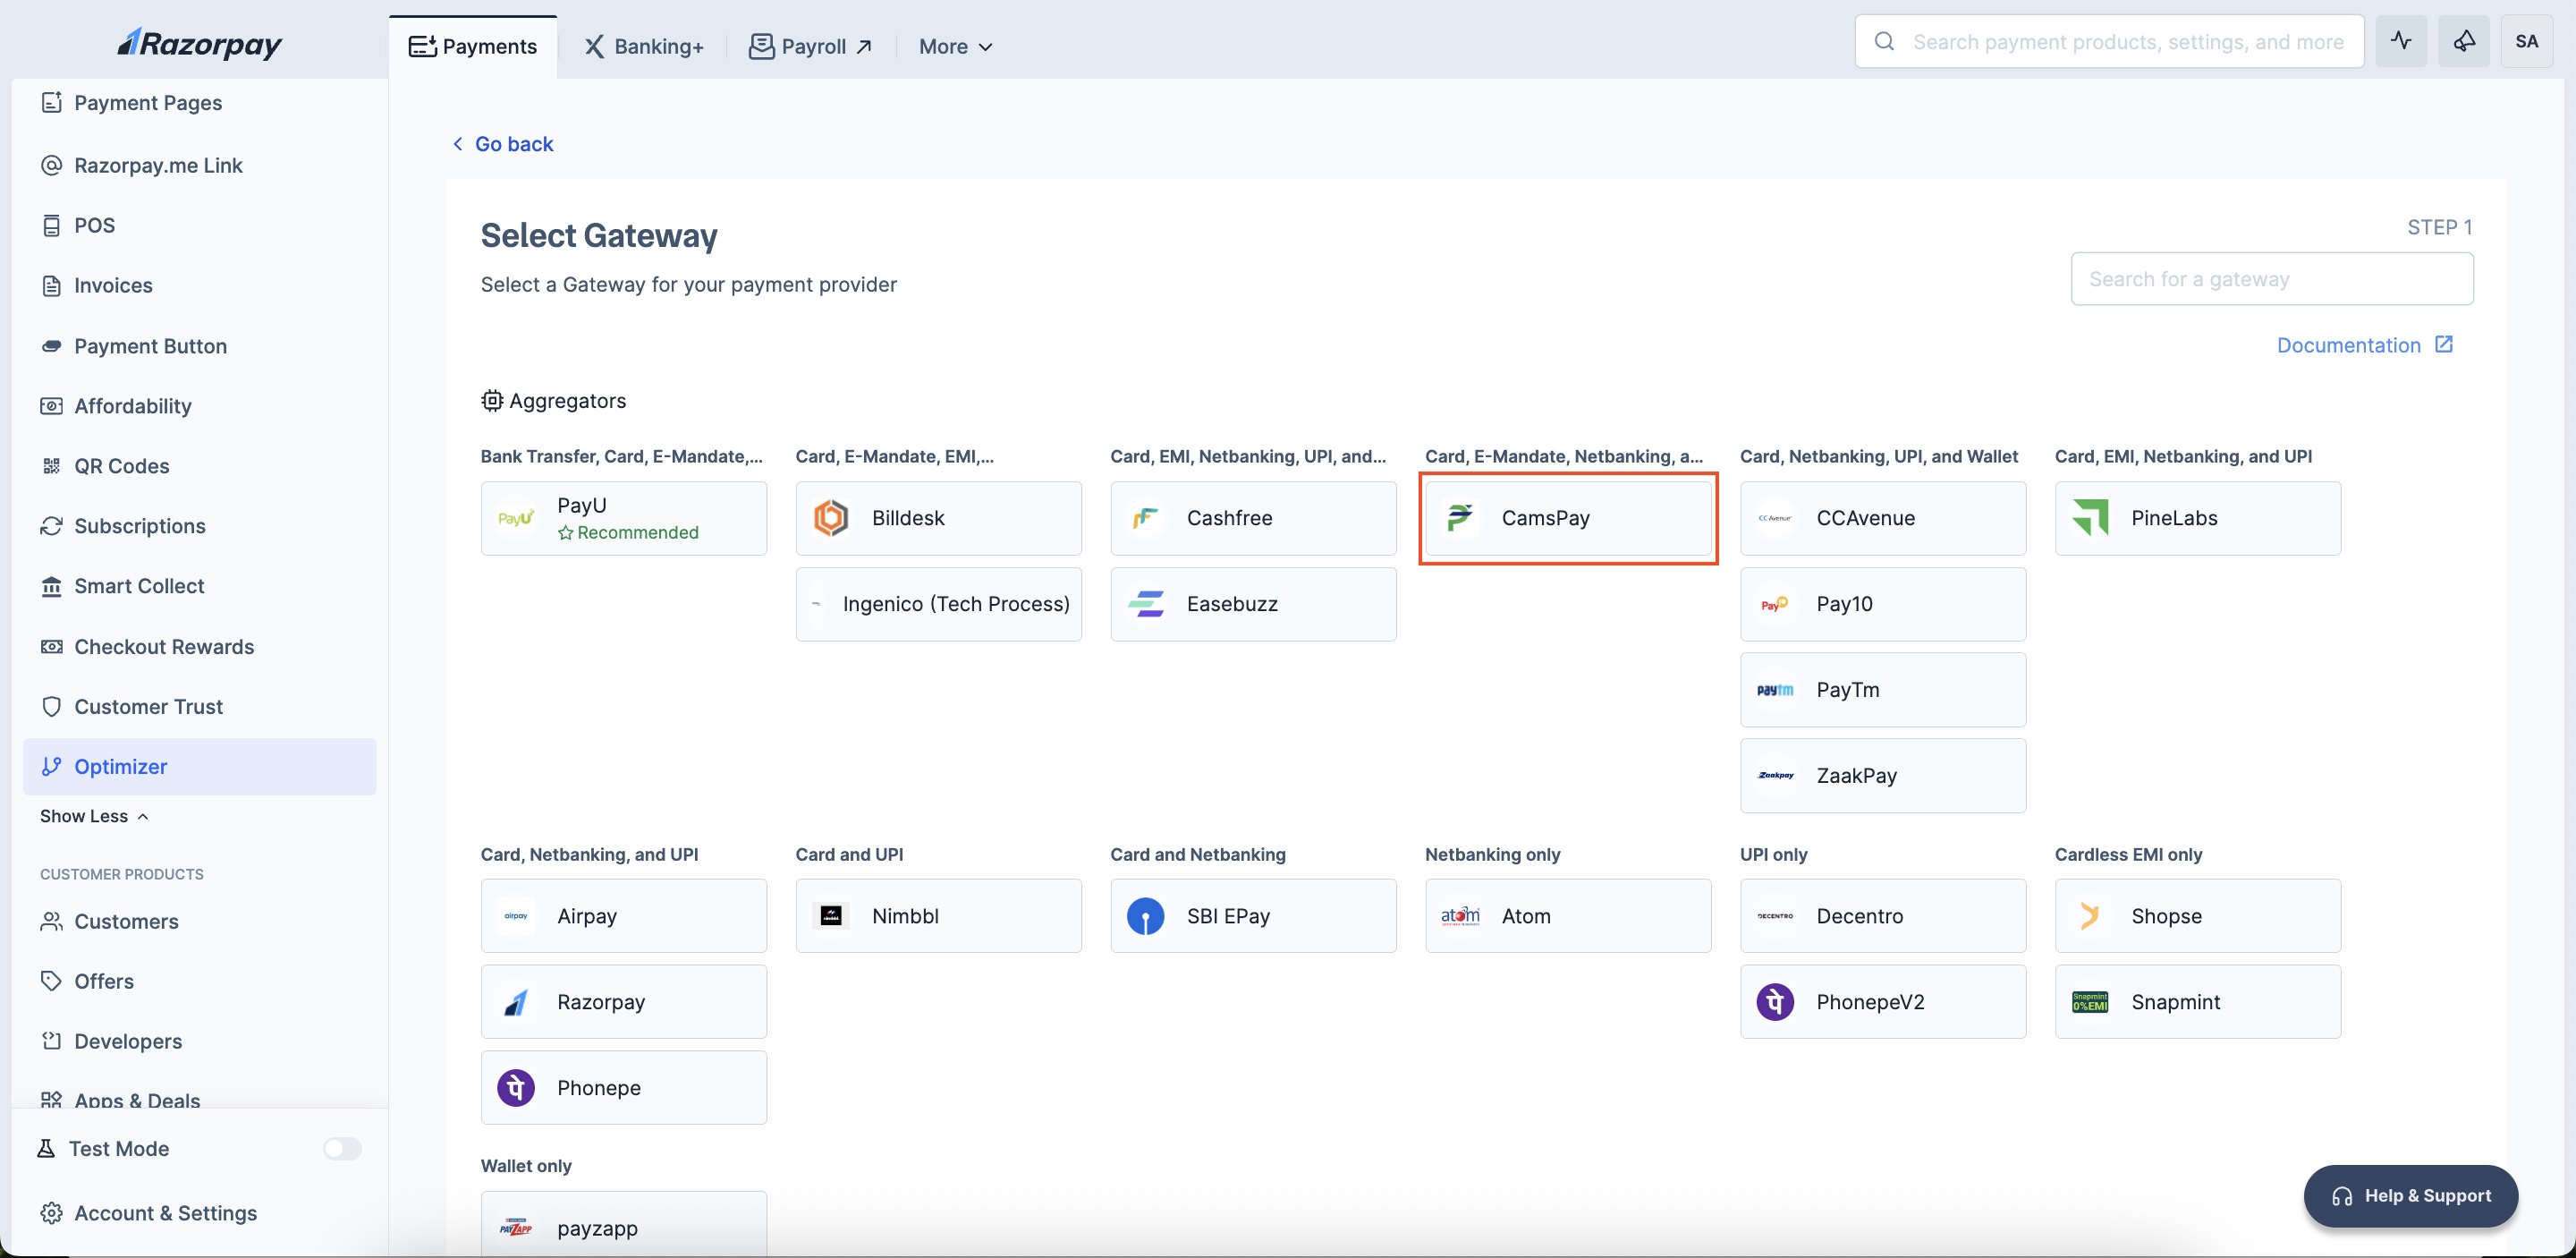The height and width of the screenshot is (1258, 2576).
Task: Switch to the Payments tab
Action: coord(473,46)
